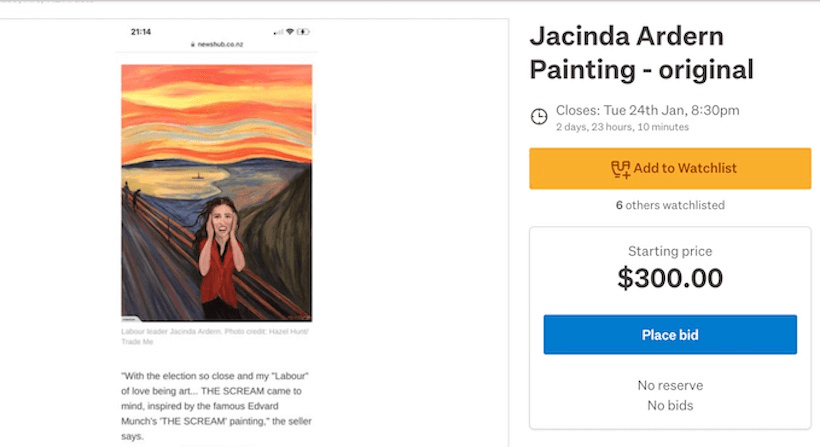
Task: Click the battery icon in the phone status bar
Action: click(x=303, y=32)
